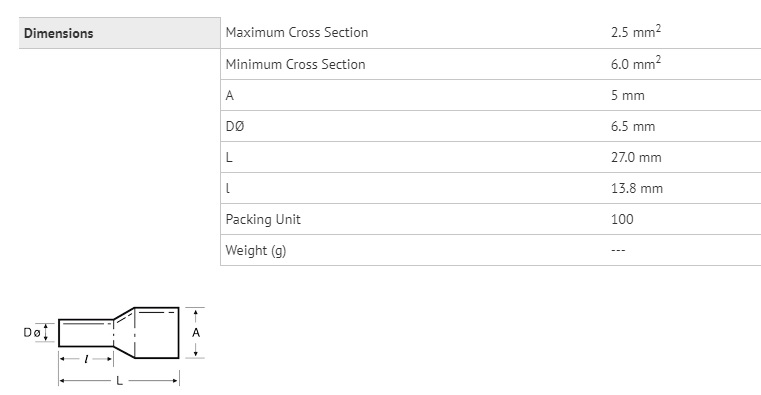Select the Packing Unit label

263,219
